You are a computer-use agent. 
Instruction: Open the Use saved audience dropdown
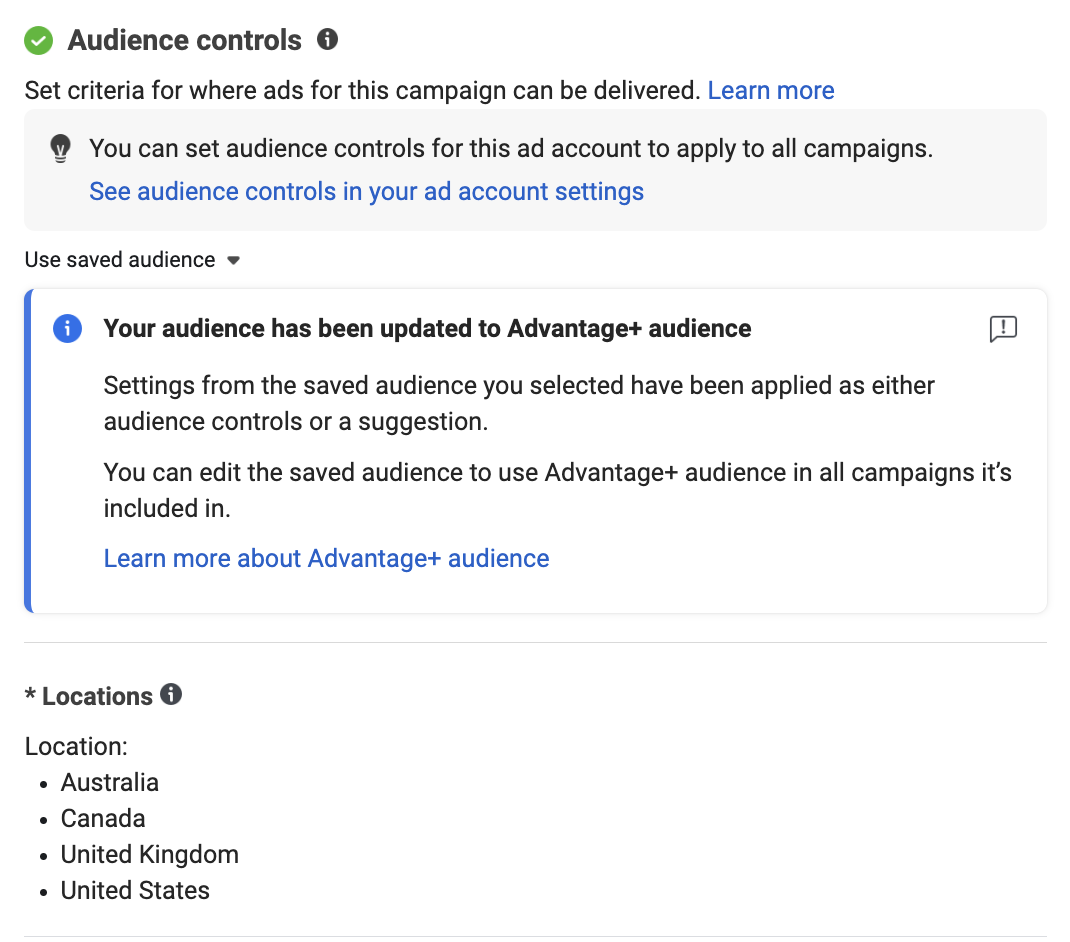click(132, 260)
